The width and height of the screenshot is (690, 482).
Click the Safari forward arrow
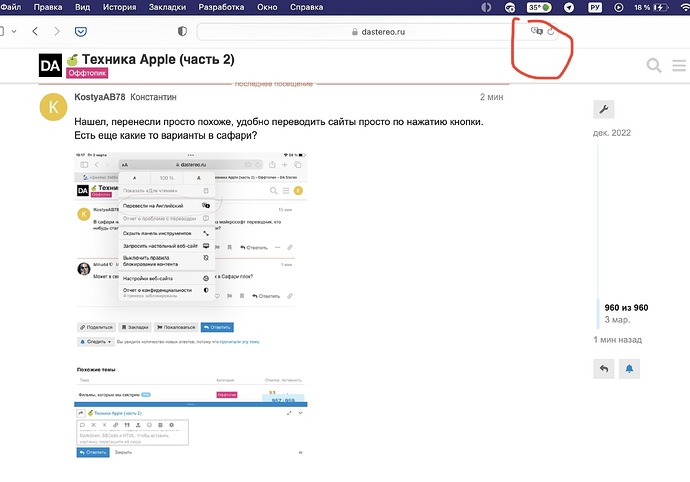pyautogui.click(x=57, y=31)
